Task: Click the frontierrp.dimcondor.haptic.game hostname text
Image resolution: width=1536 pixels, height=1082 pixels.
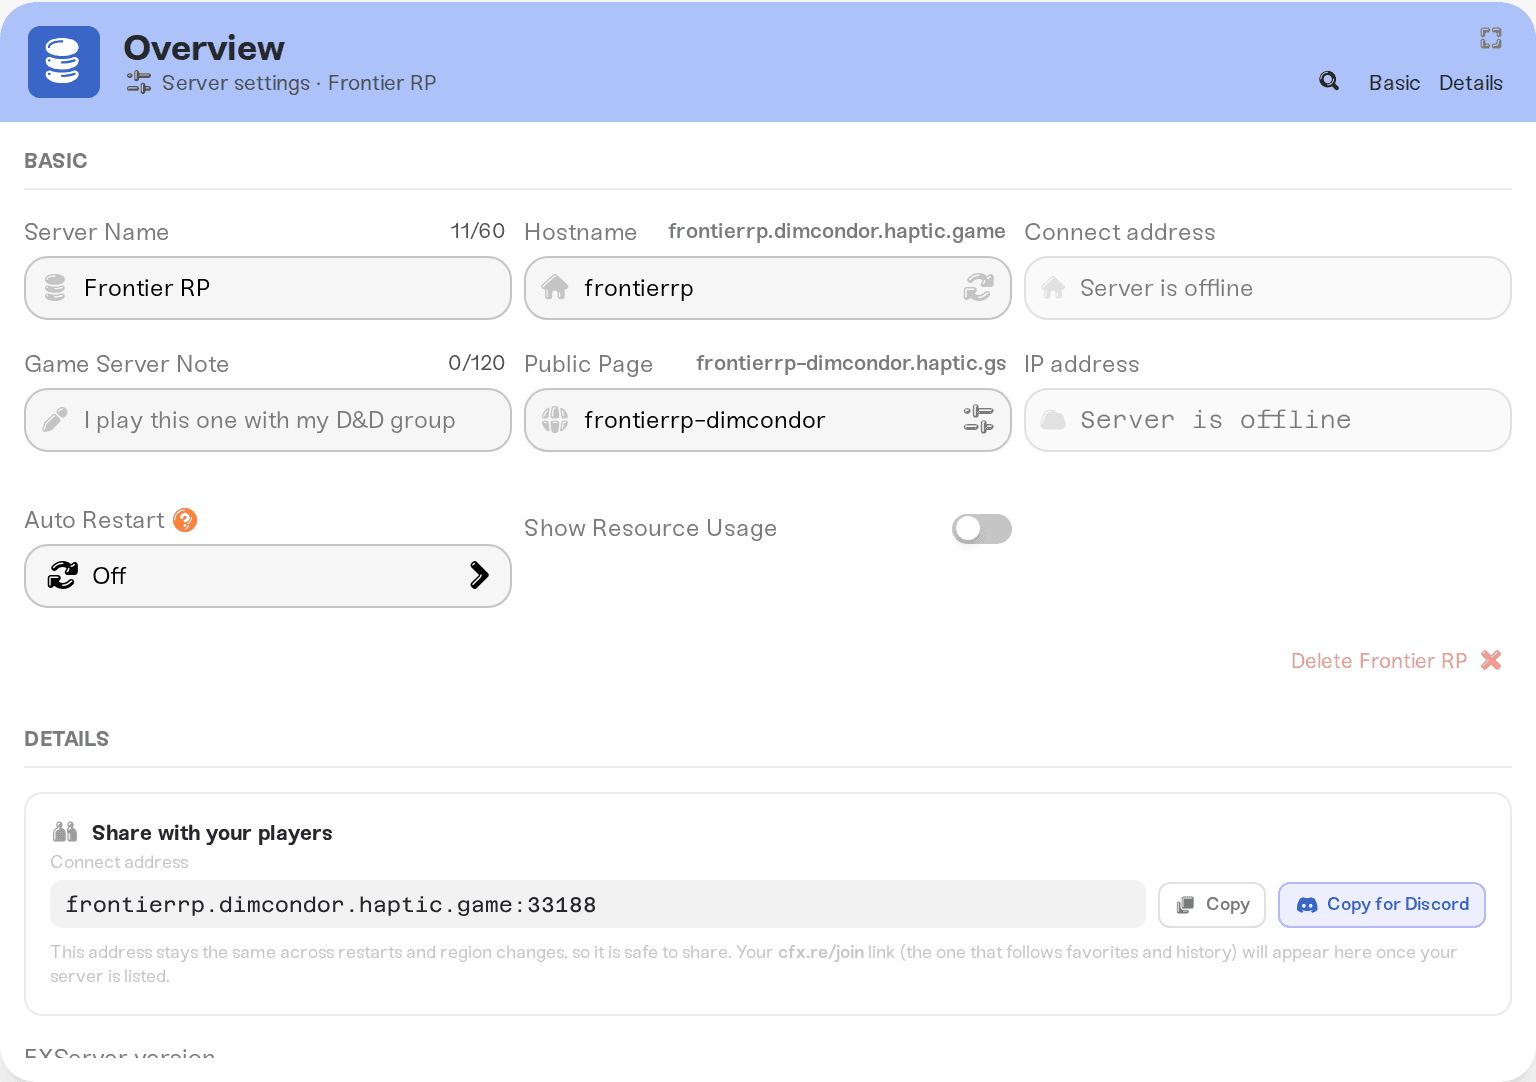Action: tap(837, 231)
